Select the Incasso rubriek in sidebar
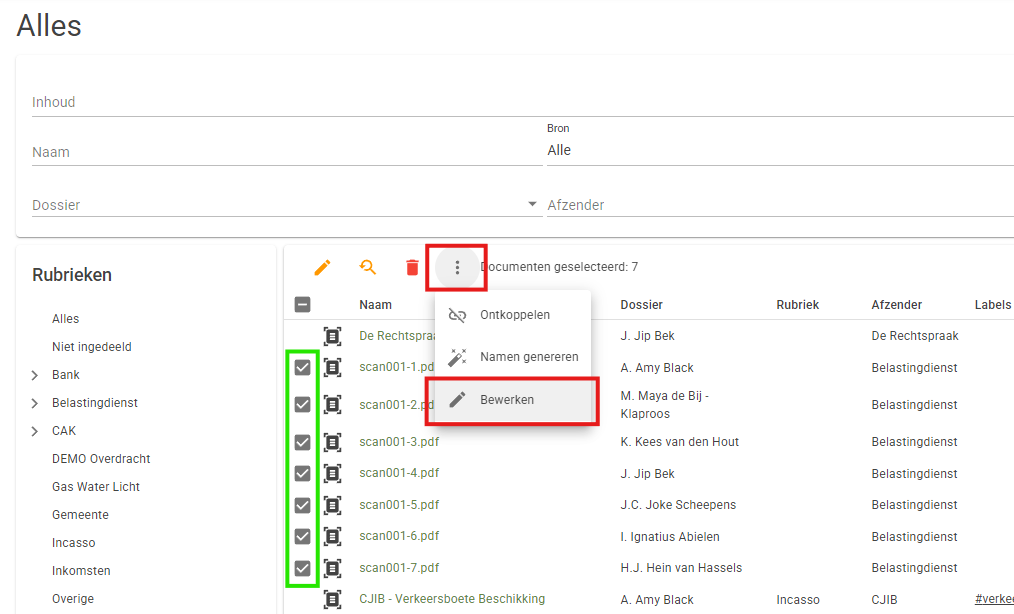This screenshot has width=1014, height=614. [74, 543]
